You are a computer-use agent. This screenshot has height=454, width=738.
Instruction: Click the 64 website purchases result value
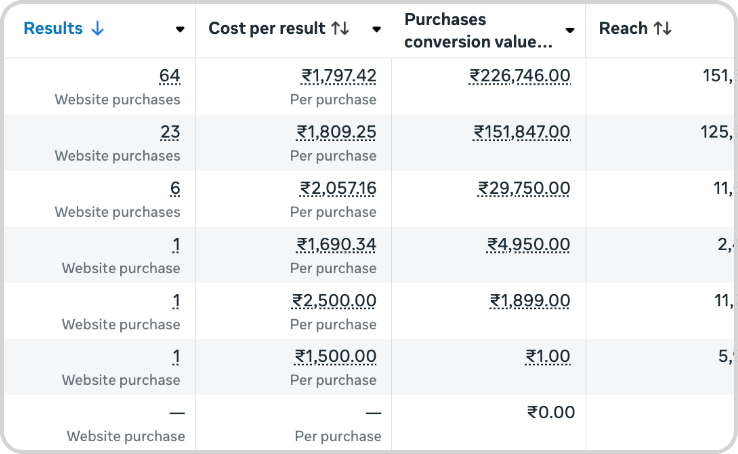pyautogui.click(x=169, y=76)
